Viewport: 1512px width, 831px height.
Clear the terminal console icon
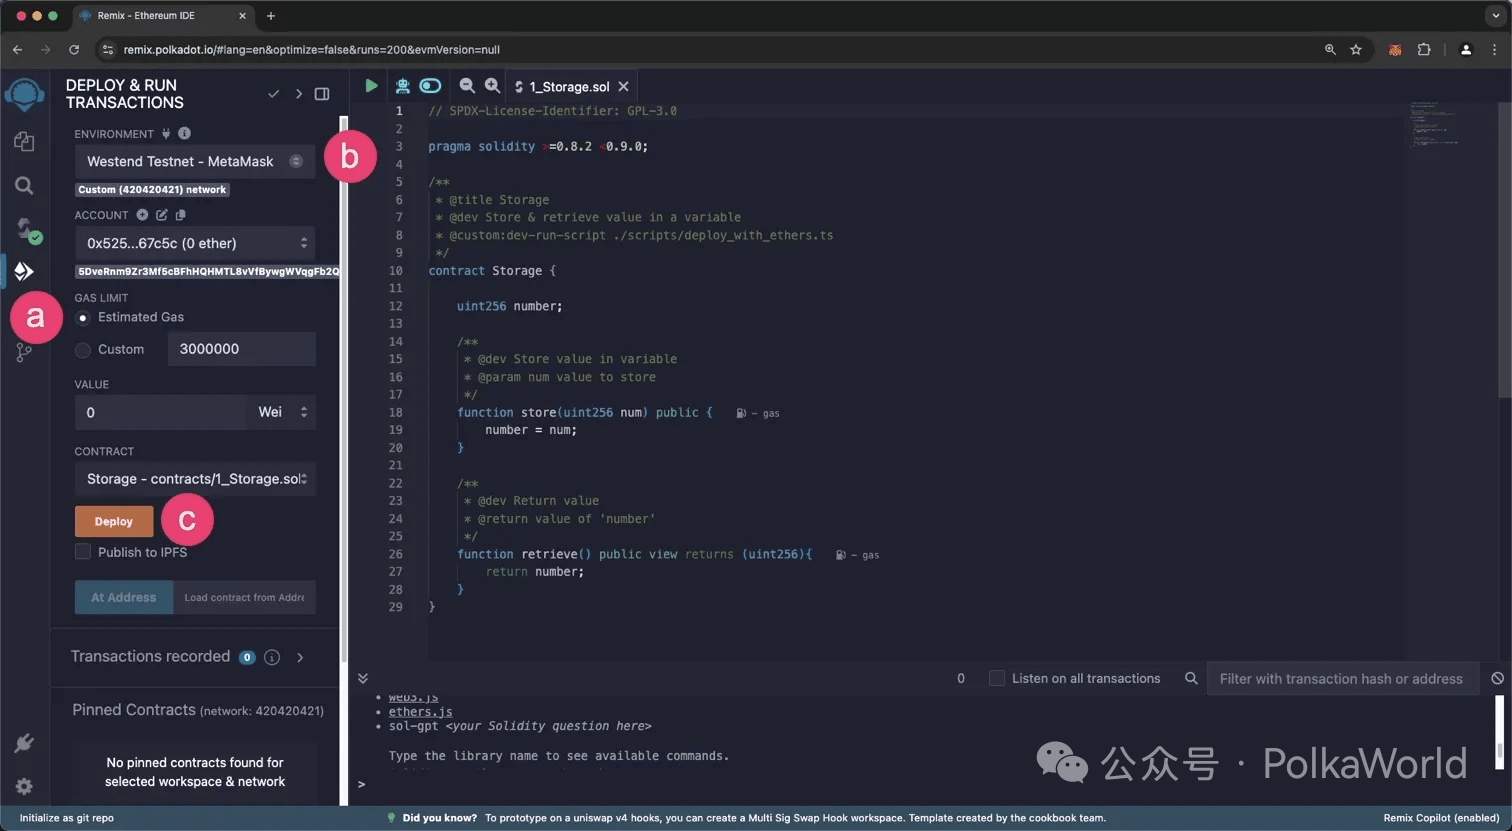pyautogui.click(x=1497, y=678)
